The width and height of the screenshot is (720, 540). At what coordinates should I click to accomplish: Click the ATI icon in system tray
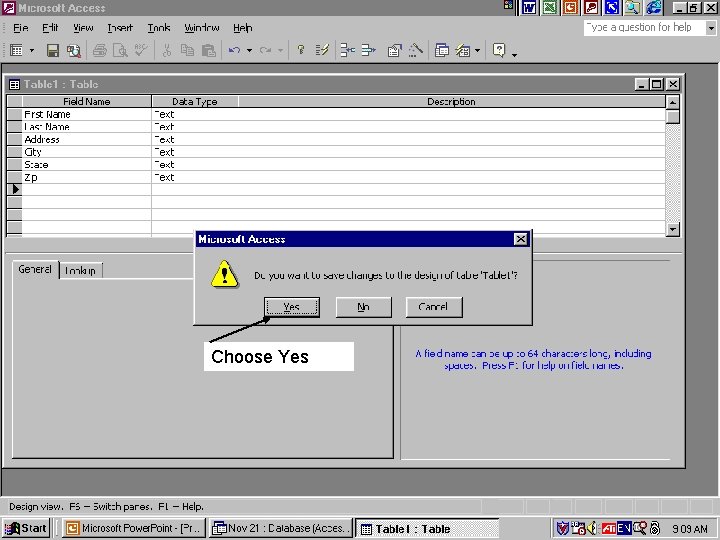click(x=608, y=529)
